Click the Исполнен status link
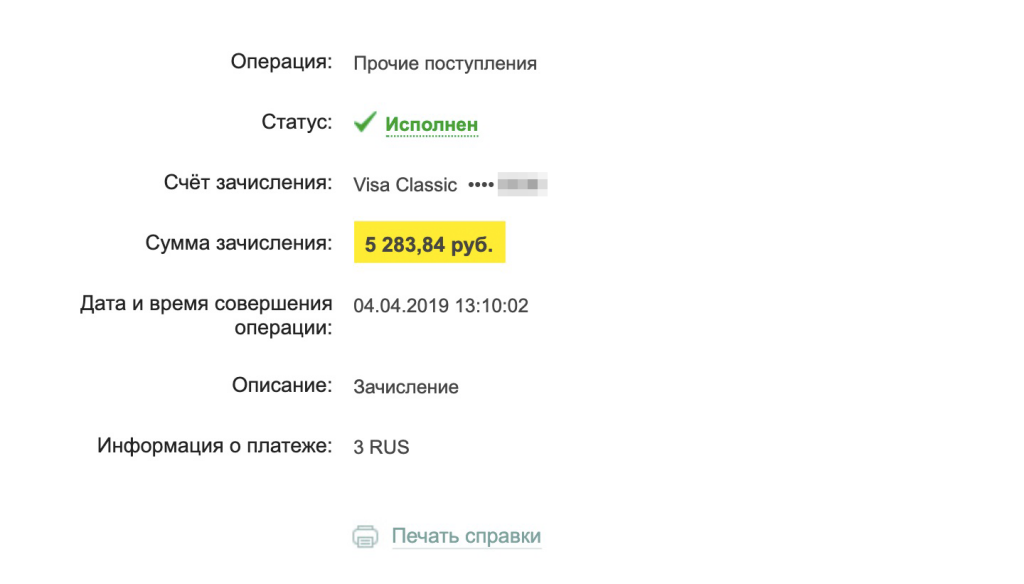This screenshot has width=1024, height=584. [432, 125]
